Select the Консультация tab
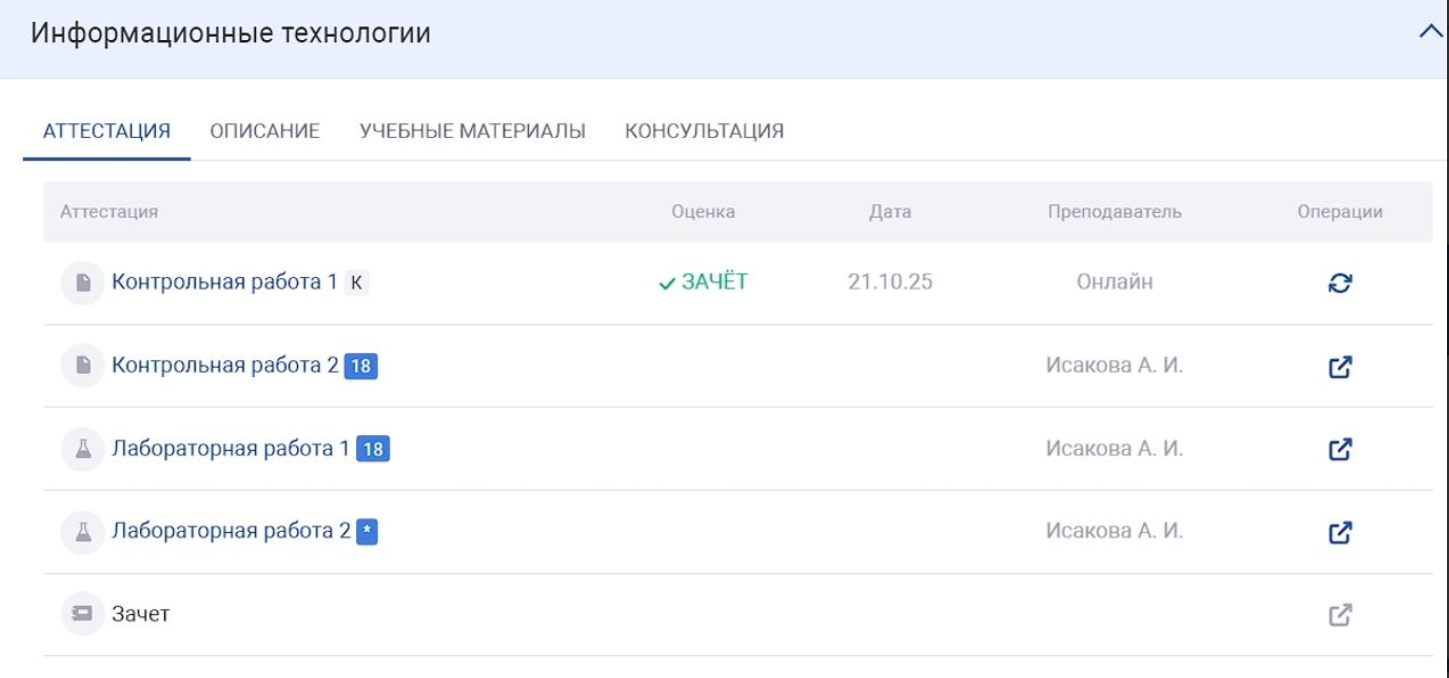This screenshot has width=1449, height=678. tap(704, 131)
